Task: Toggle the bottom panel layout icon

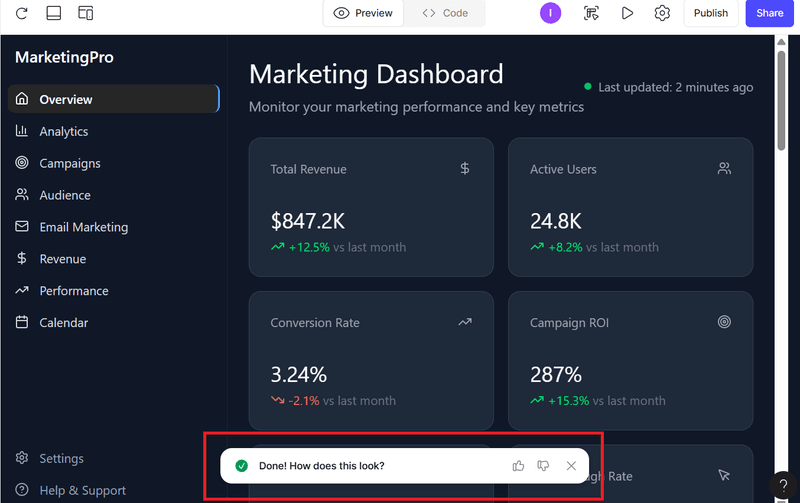Action: pos(54,13)
